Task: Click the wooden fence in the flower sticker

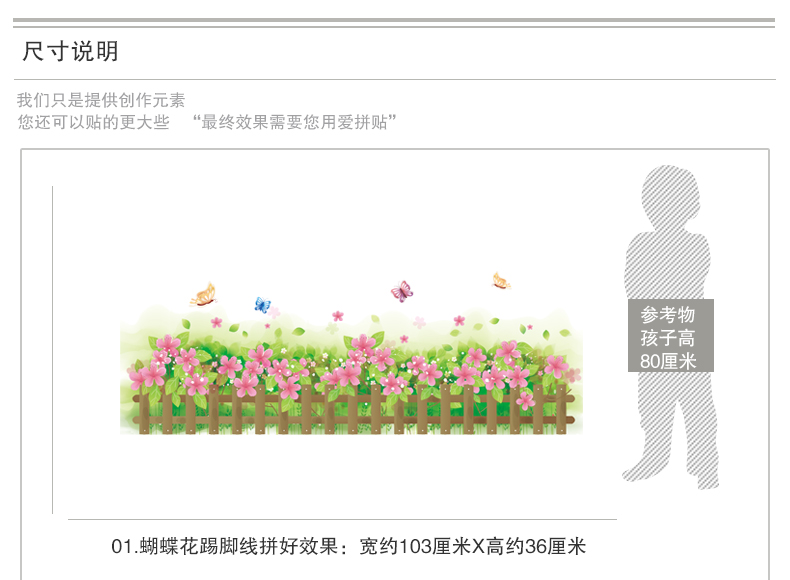Action: pos(350,412)
